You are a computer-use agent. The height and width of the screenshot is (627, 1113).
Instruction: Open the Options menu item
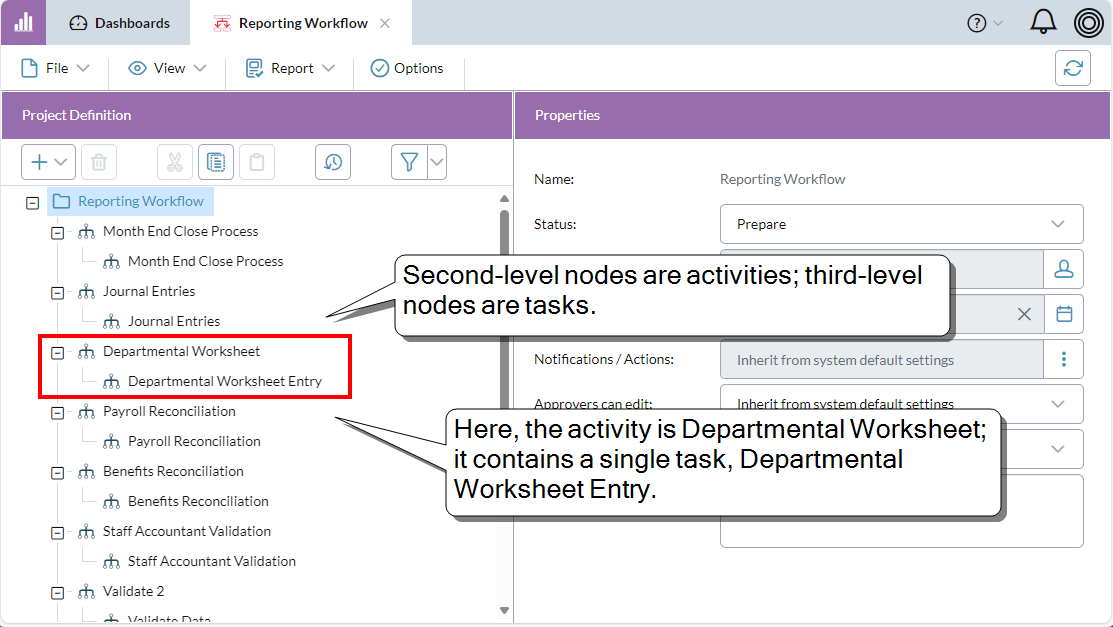(407, 68)
